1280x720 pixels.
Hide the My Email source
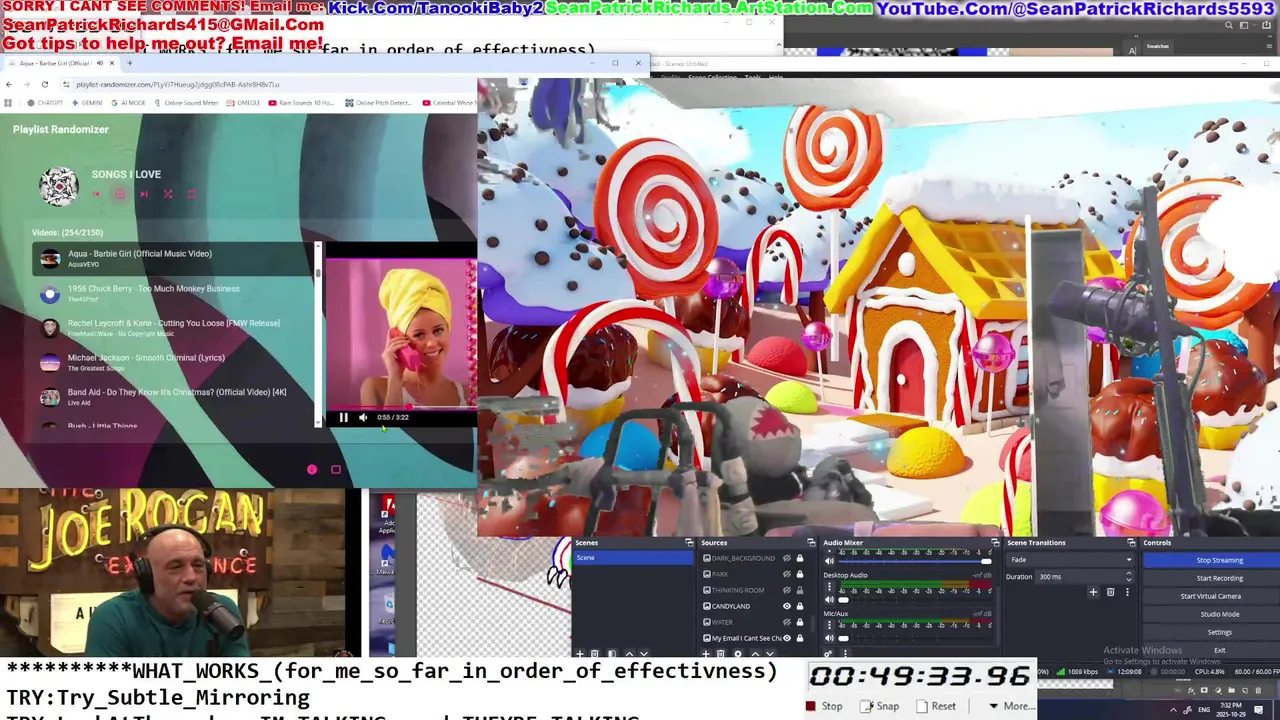pos(786,638)
